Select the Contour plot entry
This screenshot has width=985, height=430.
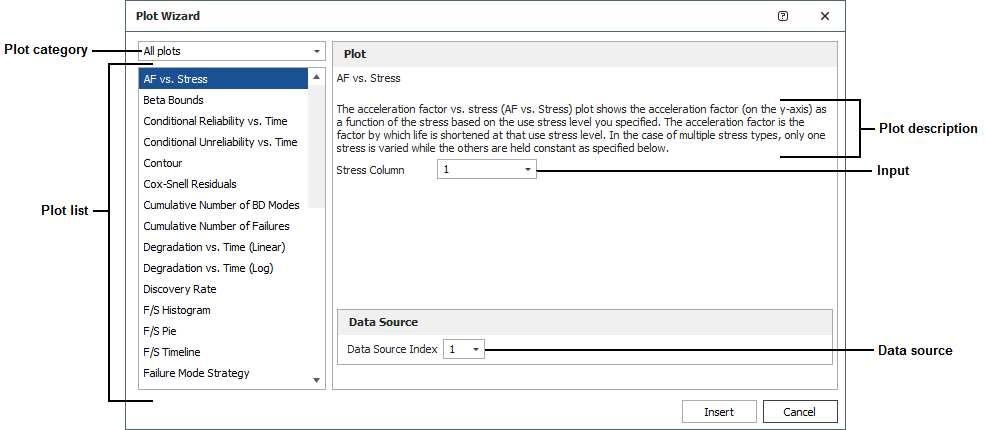tap(162, 163)
